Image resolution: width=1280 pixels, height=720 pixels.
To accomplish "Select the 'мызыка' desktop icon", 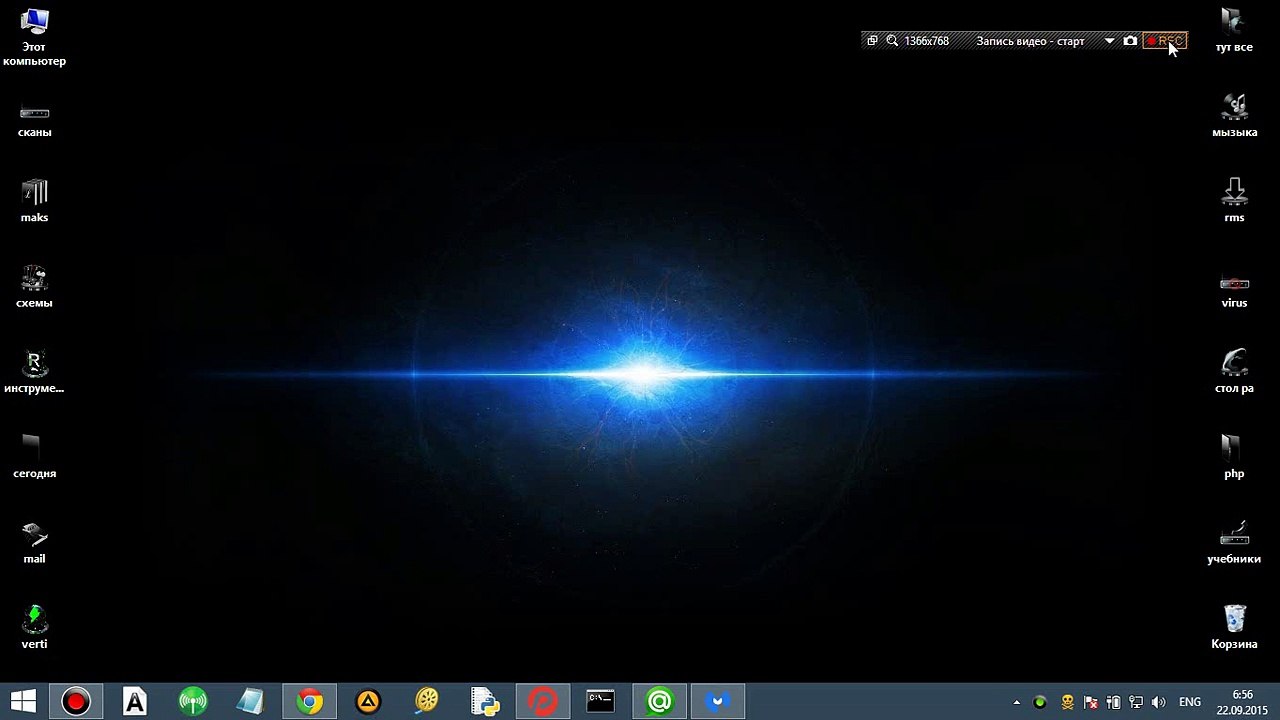I will click(1234, 116).
